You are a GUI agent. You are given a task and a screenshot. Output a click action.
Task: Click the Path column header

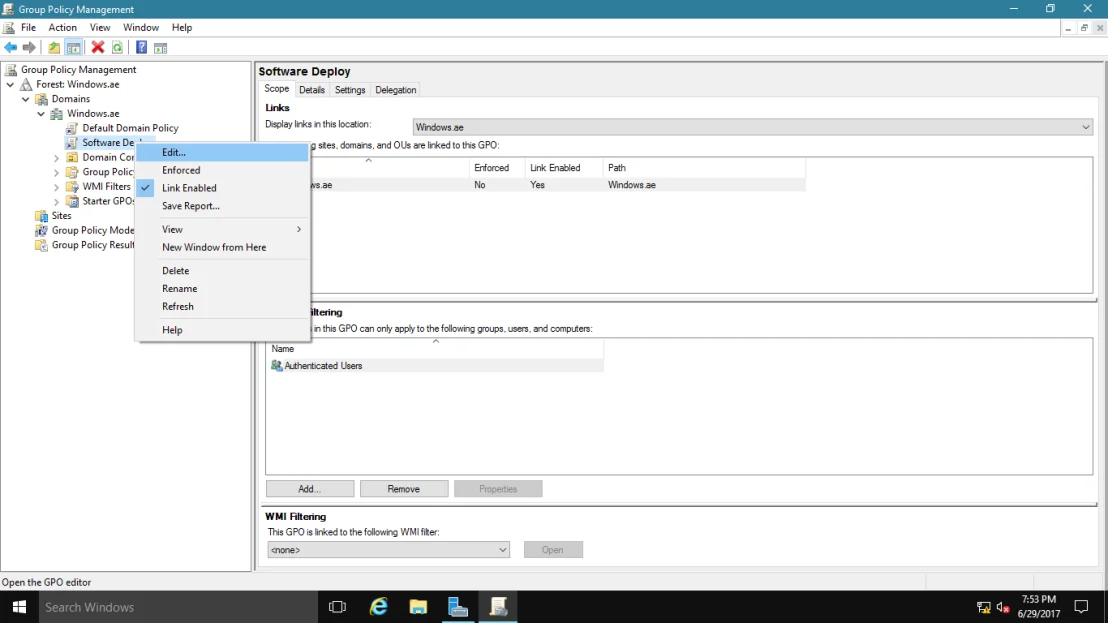tap(704, 167)
